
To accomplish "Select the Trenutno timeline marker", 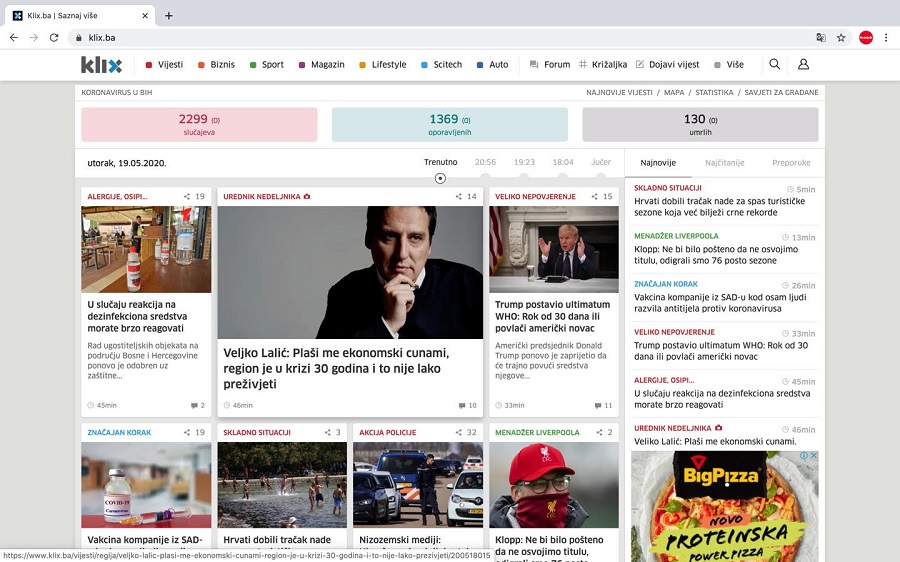I will [x=440, y=178].
